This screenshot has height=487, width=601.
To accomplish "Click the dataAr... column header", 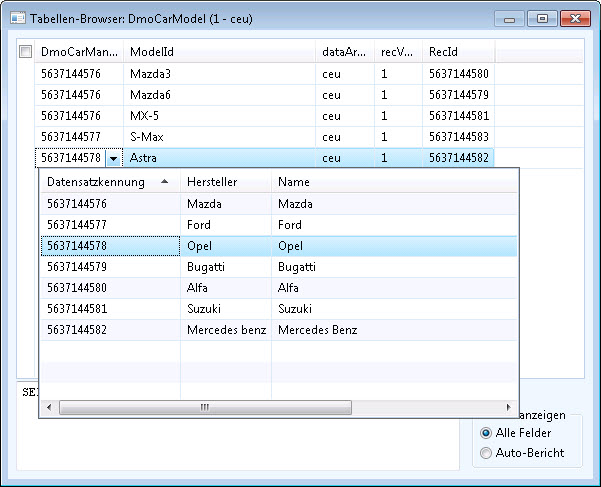I will tap(345, 52).
